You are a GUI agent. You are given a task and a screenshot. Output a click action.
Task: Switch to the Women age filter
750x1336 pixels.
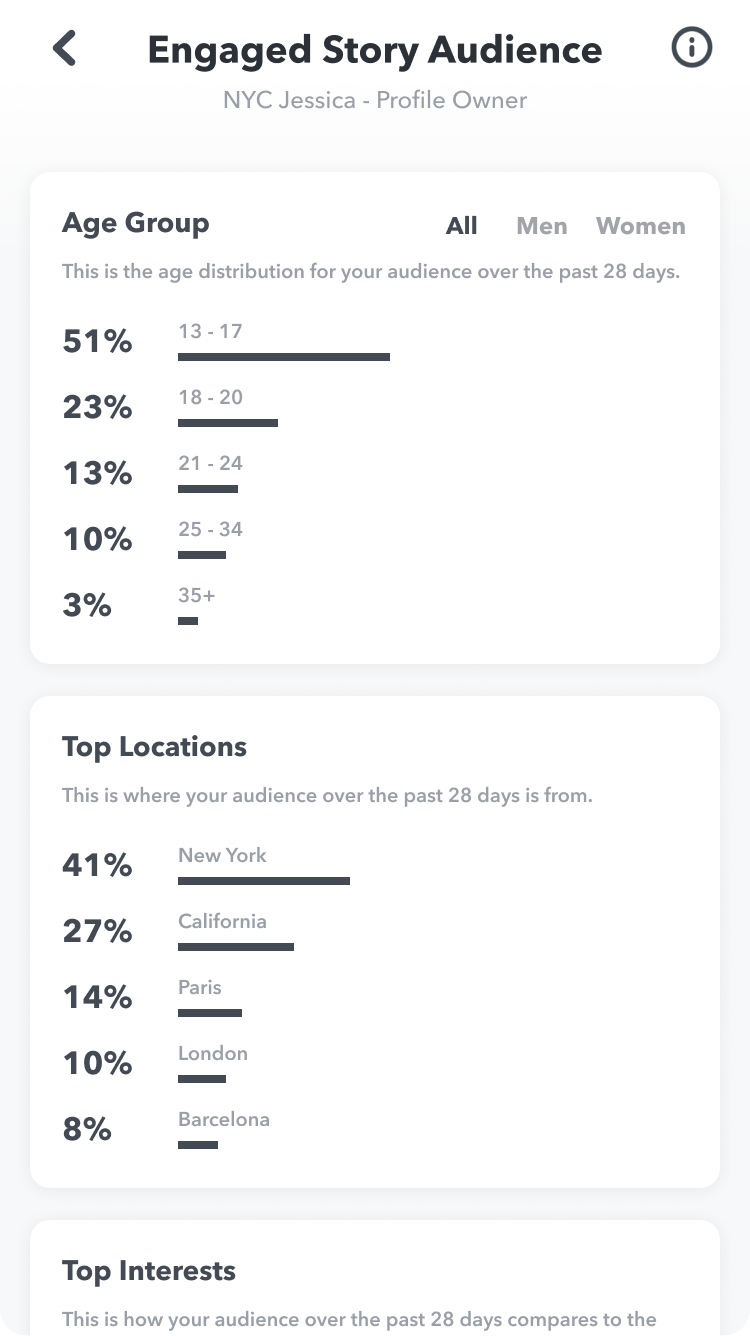pos(641,226)
